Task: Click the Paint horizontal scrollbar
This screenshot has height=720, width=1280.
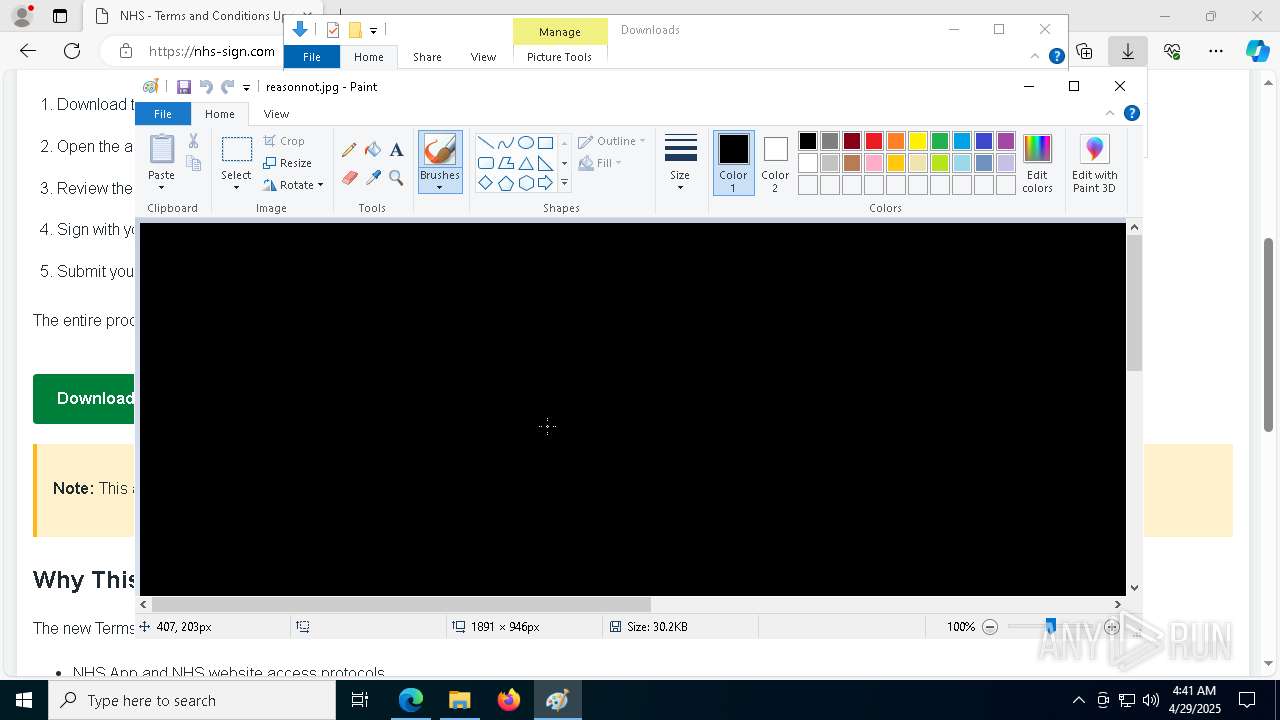Action: 401,604
